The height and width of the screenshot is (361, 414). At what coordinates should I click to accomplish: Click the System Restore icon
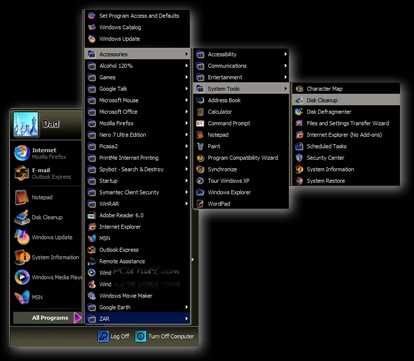coord(299,181)
